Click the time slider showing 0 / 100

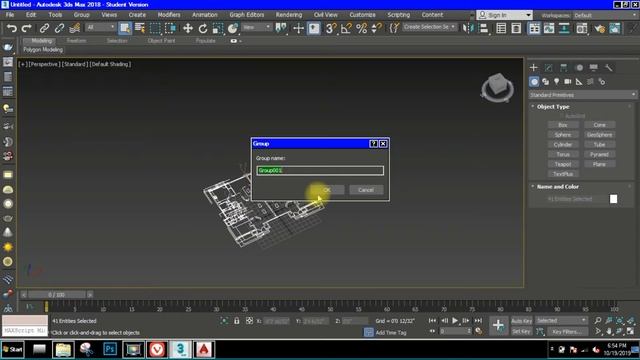(57, 294)
